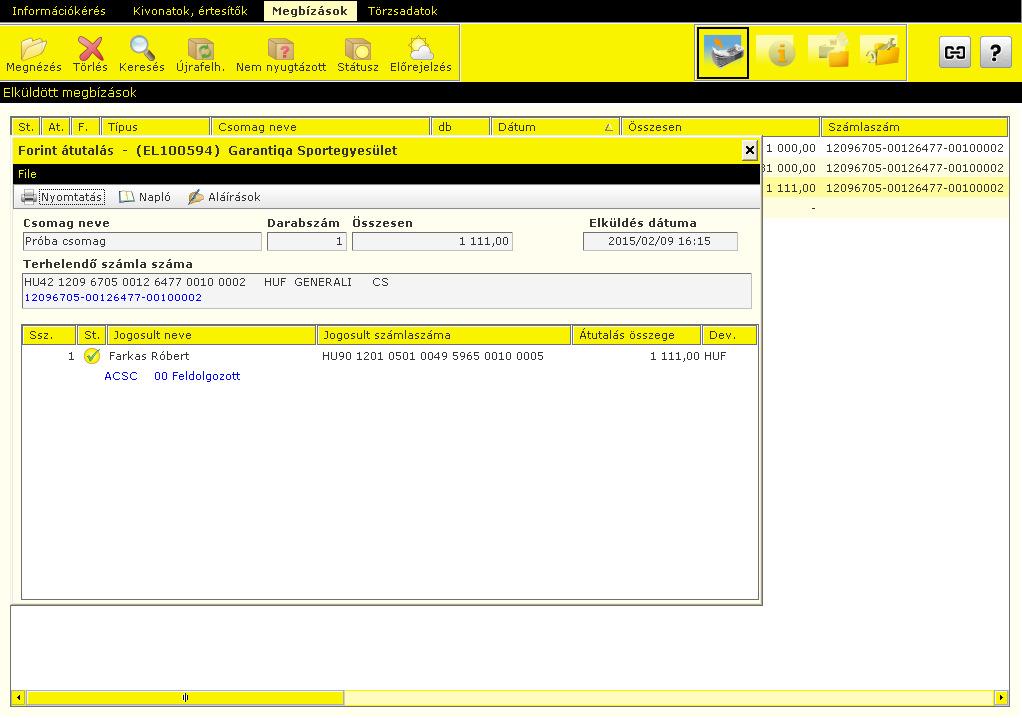This screenshot has height=718, width=1022.
Task: Click the round info icon
Action: tap(781, 52)
